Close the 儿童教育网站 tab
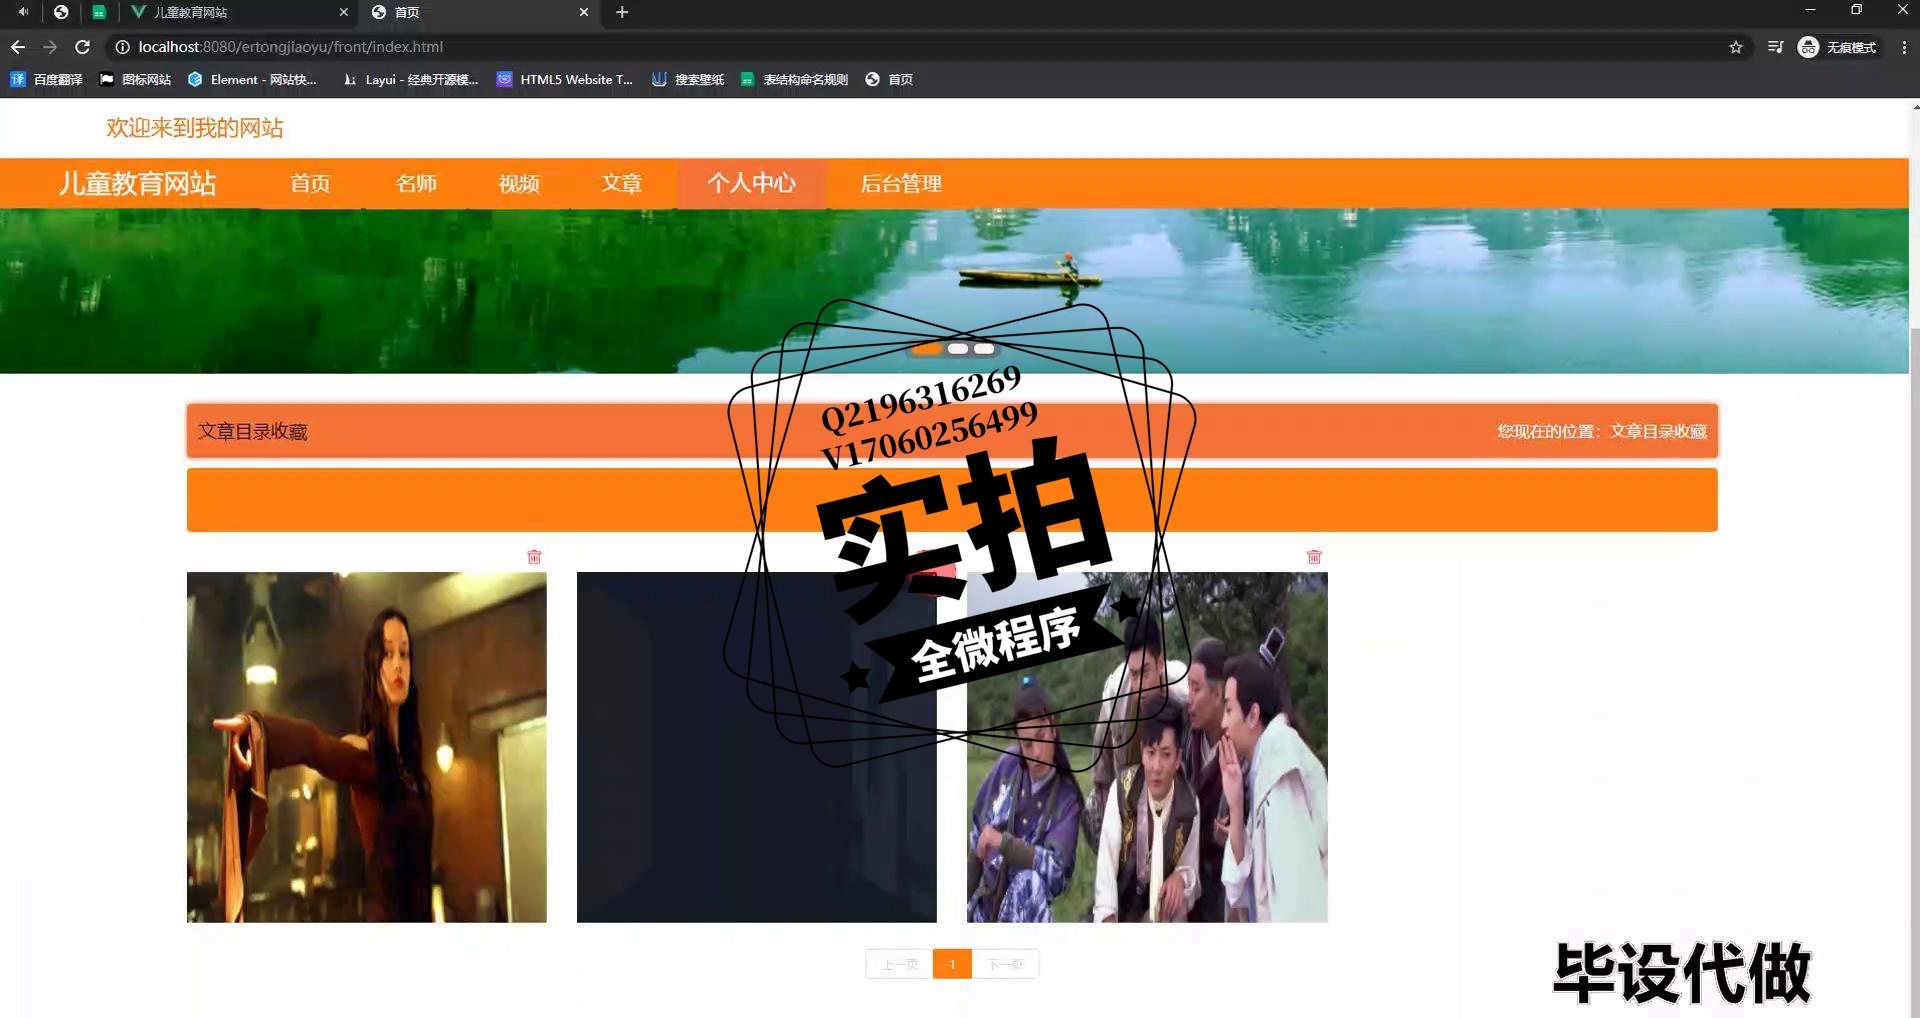Image resolution: width=1920 pixels, height=1018 pixels. (x=343, y=12)
